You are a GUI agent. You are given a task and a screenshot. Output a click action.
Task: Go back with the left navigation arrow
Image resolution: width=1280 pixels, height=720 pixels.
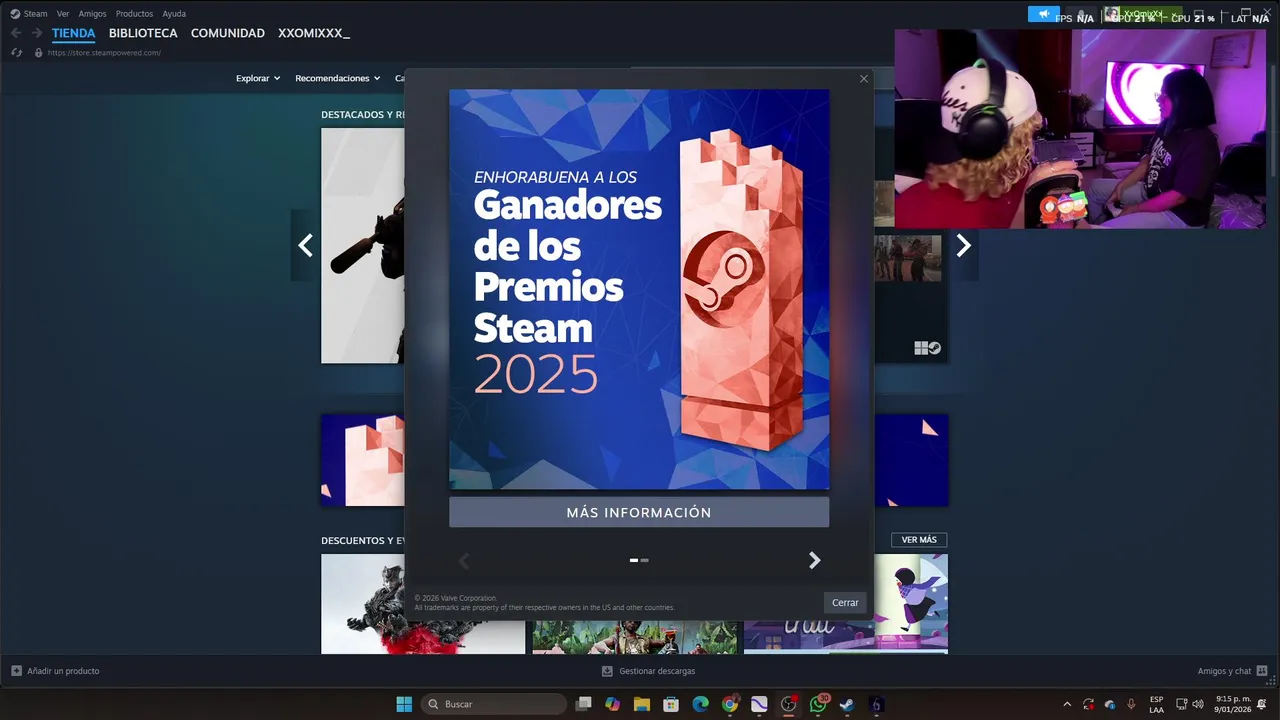(16, 33)
